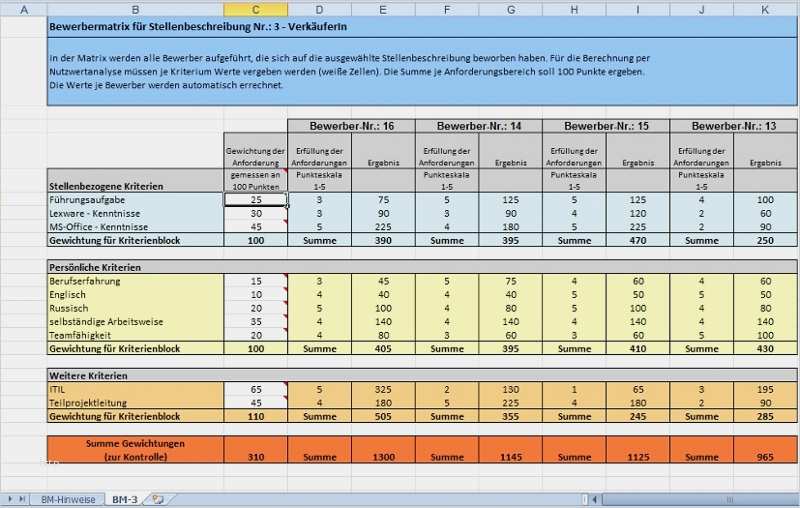800x508 pixels.
Task: Click the horizontal scrollbar thumb
Action: tap(727, 498)
